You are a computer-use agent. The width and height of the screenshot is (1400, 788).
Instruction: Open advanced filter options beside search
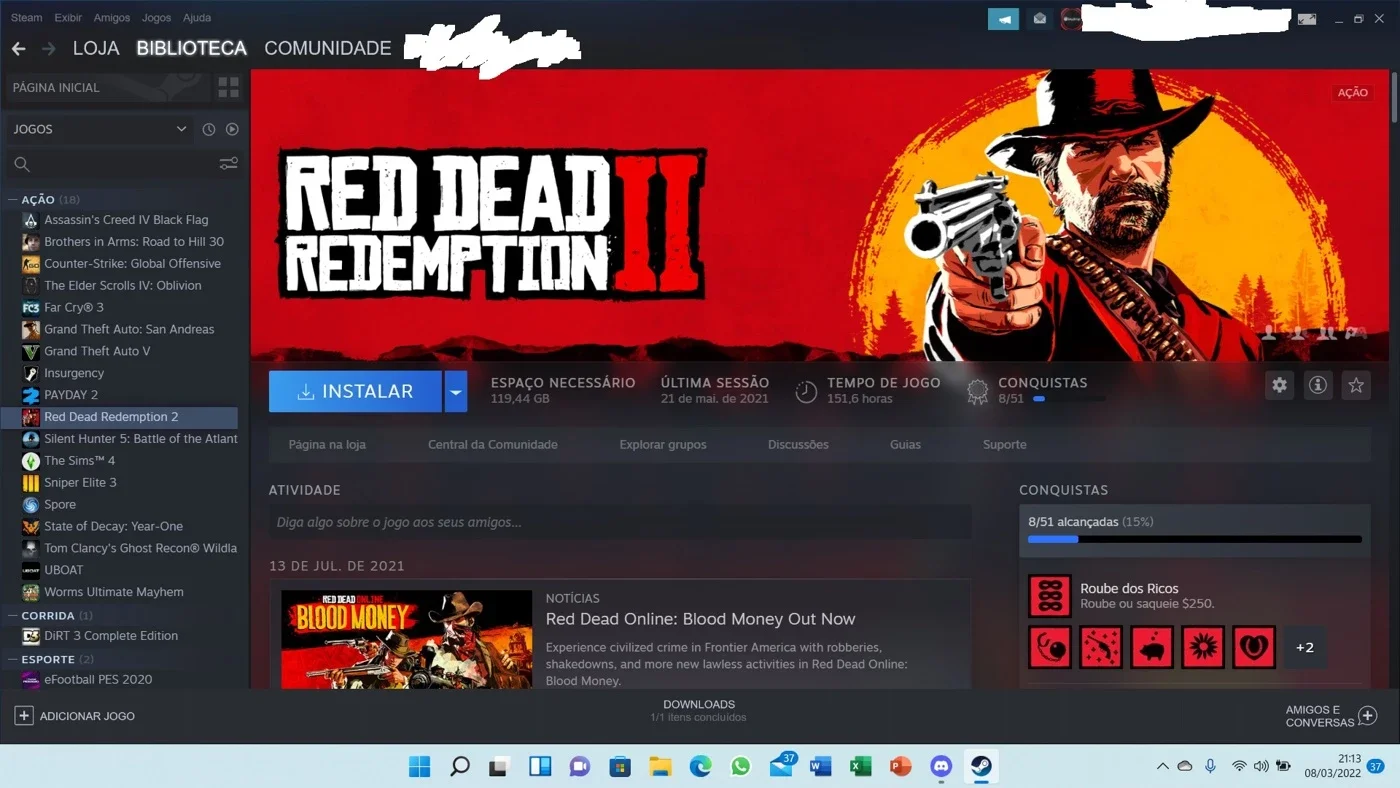229,164
